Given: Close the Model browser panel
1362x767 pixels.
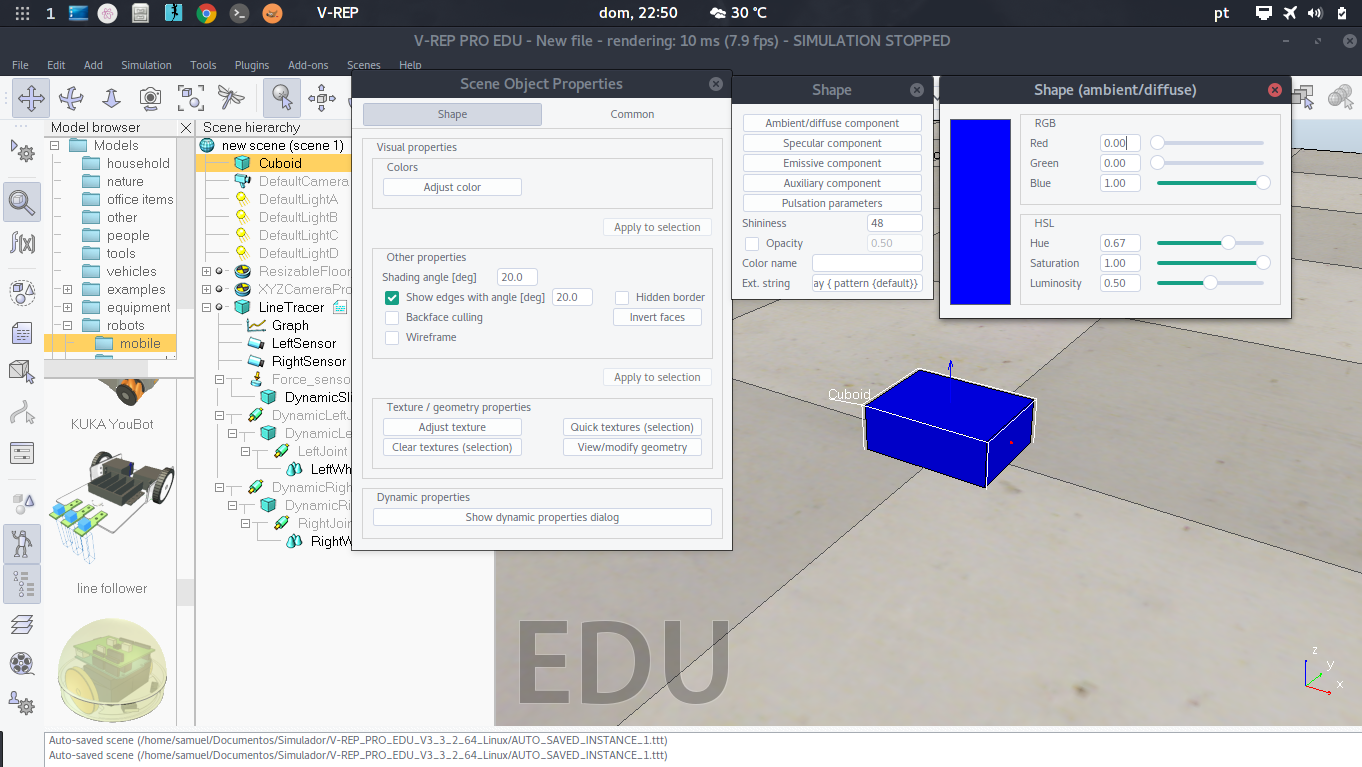Looking at the screenshot, I should 186,127.
